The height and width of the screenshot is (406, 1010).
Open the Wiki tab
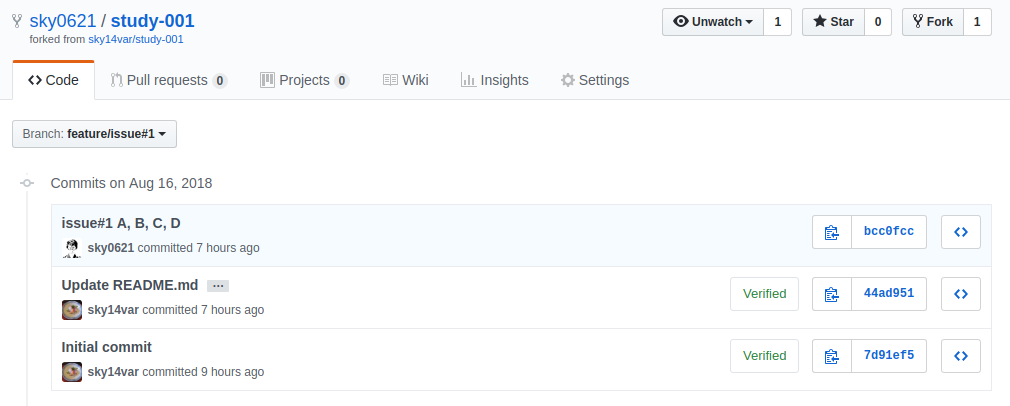[x=405, y=80]
